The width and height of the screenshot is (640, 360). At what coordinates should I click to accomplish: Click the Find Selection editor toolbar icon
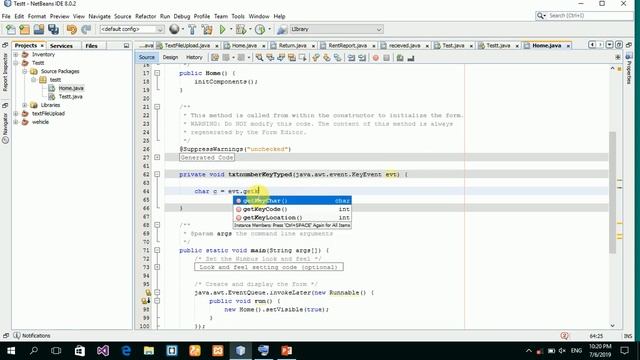(x=259, y=58)
